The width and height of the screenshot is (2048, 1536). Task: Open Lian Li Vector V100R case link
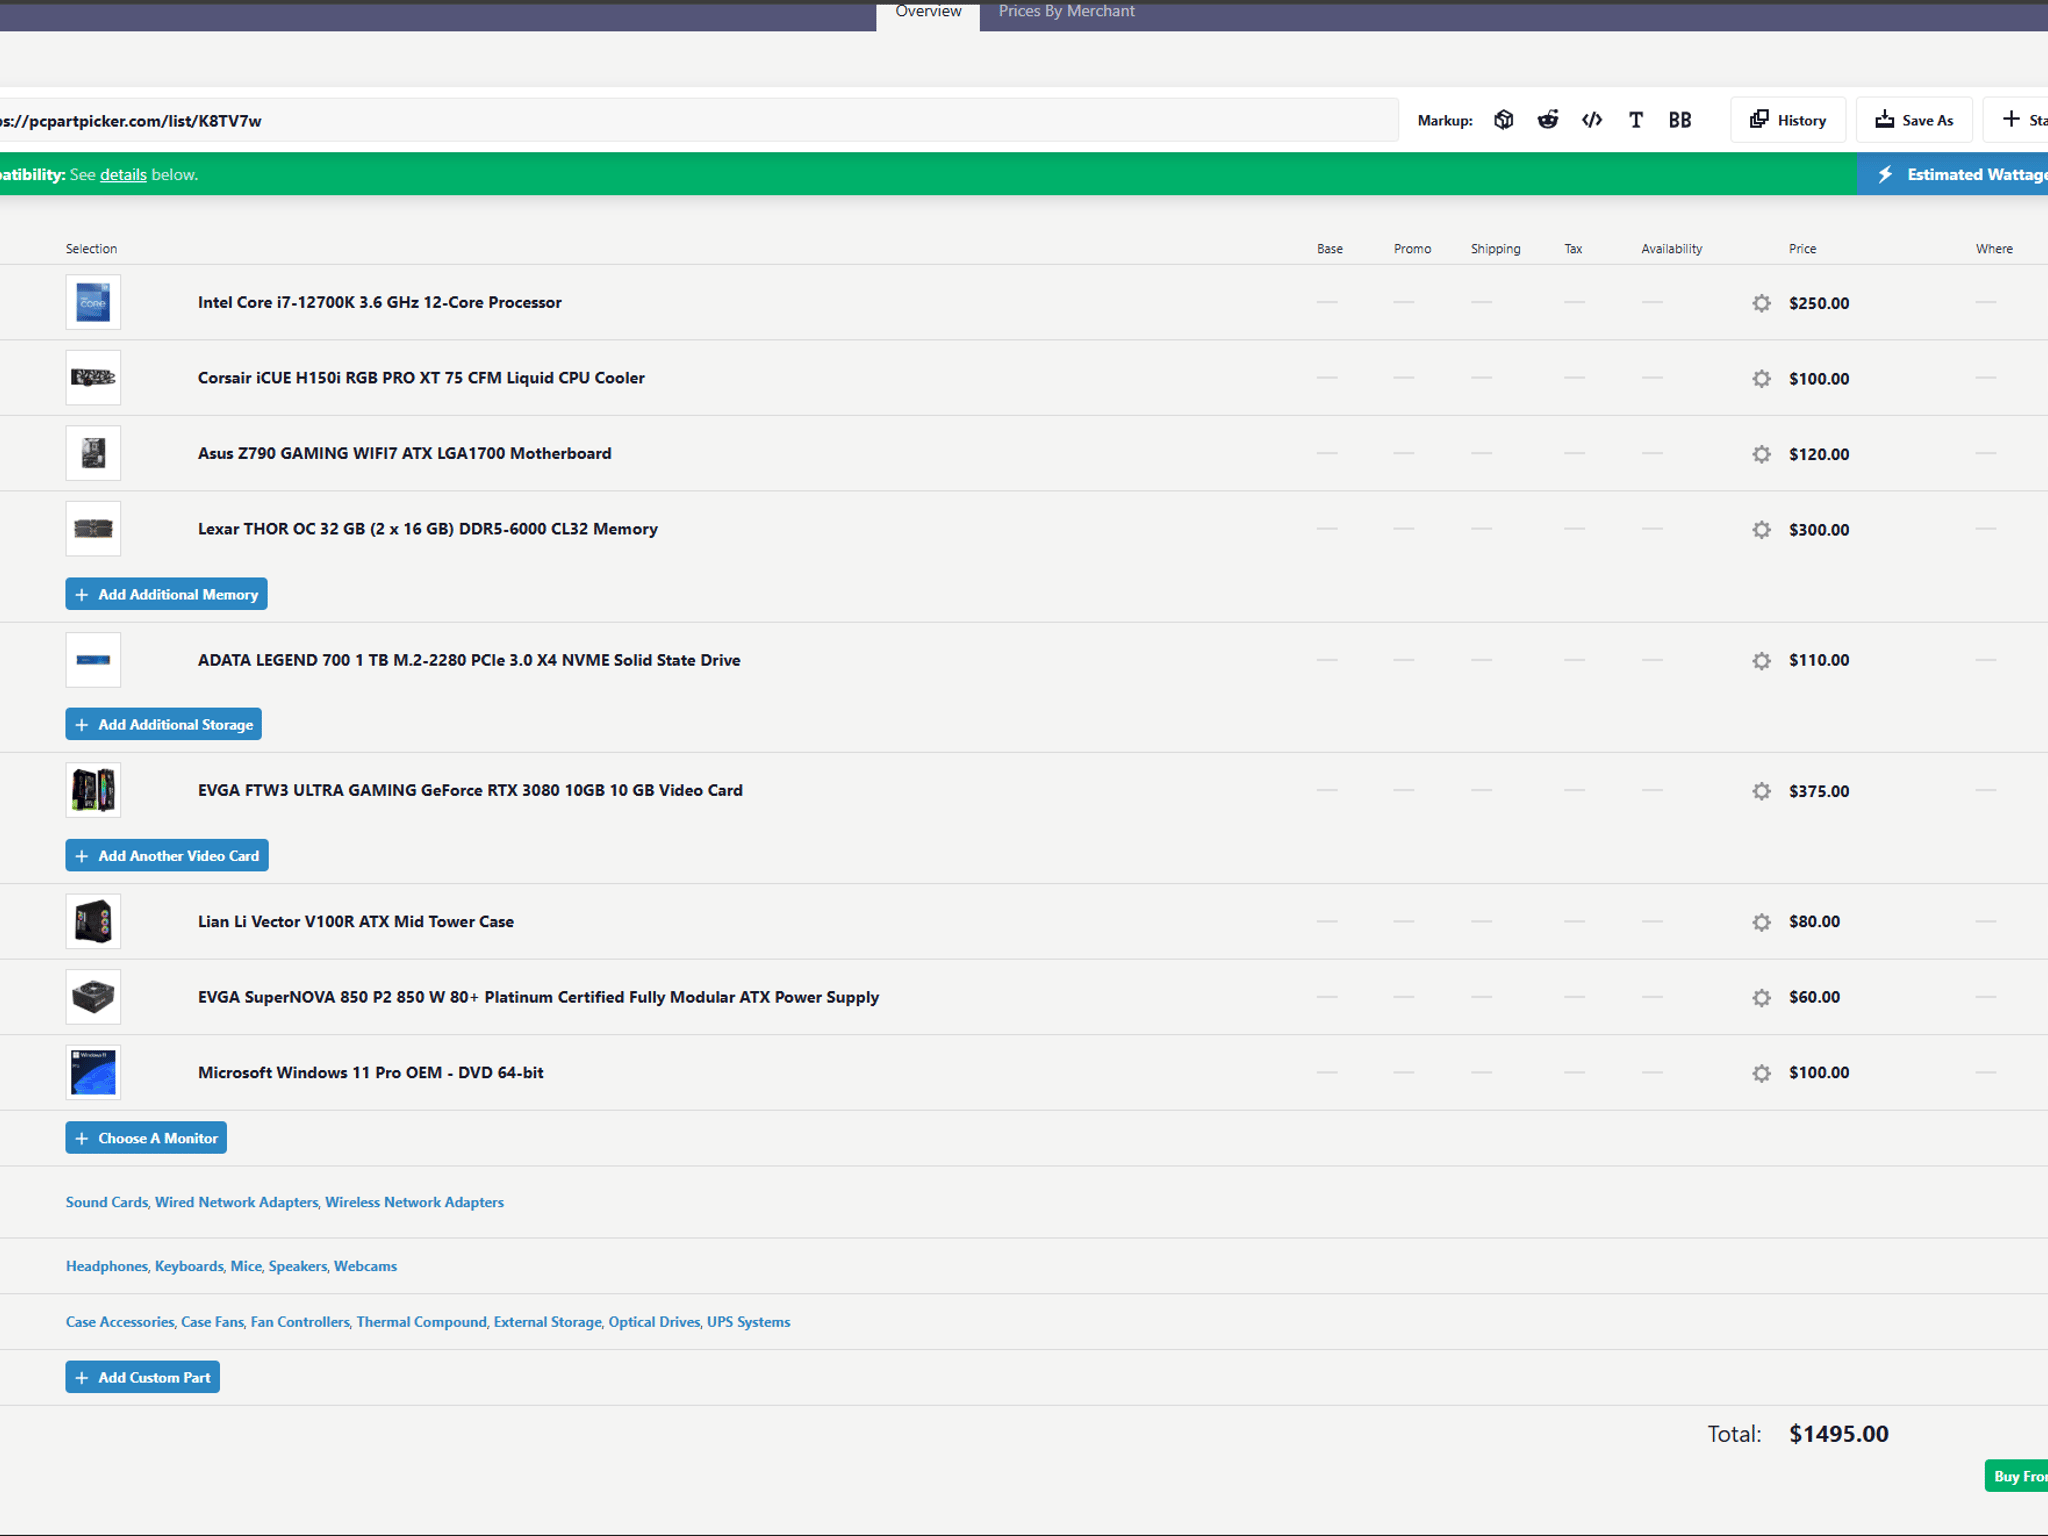(356, 922)
